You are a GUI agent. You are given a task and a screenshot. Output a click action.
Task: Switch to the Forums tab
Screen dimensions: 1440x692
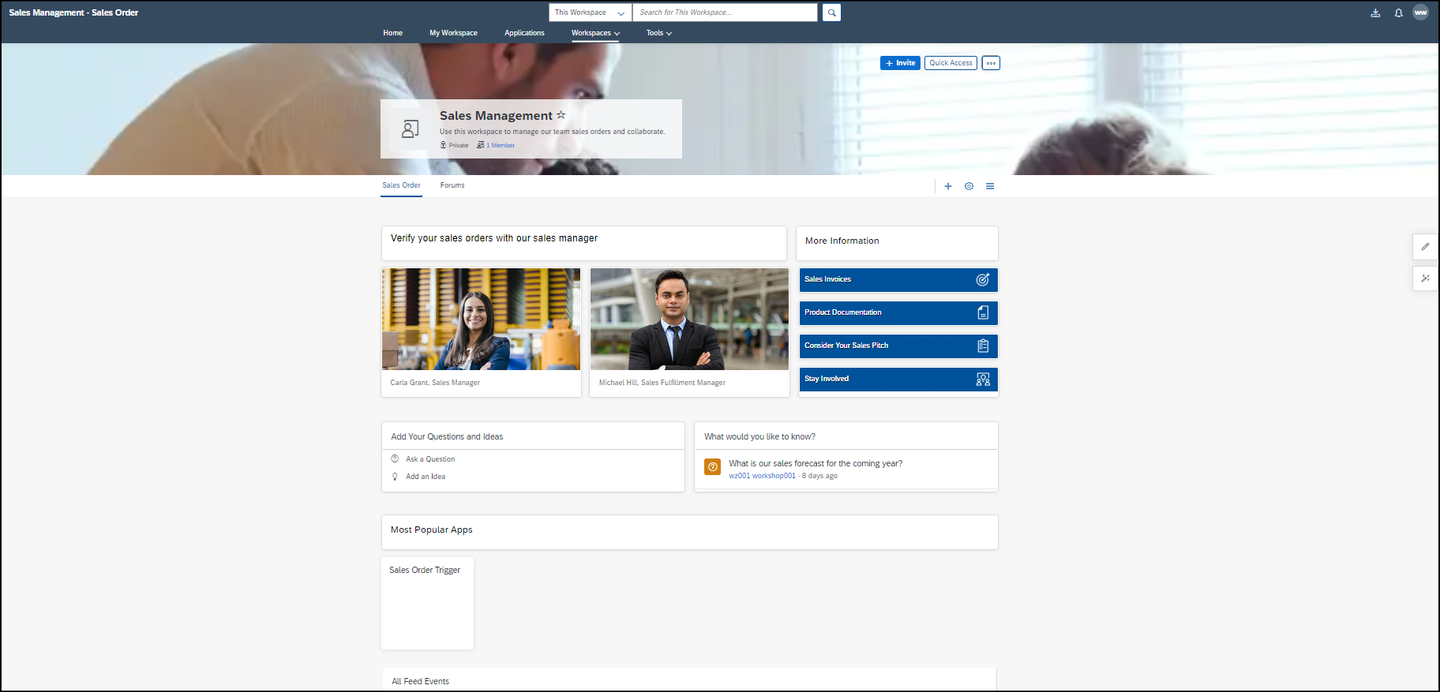coord(452,185)
